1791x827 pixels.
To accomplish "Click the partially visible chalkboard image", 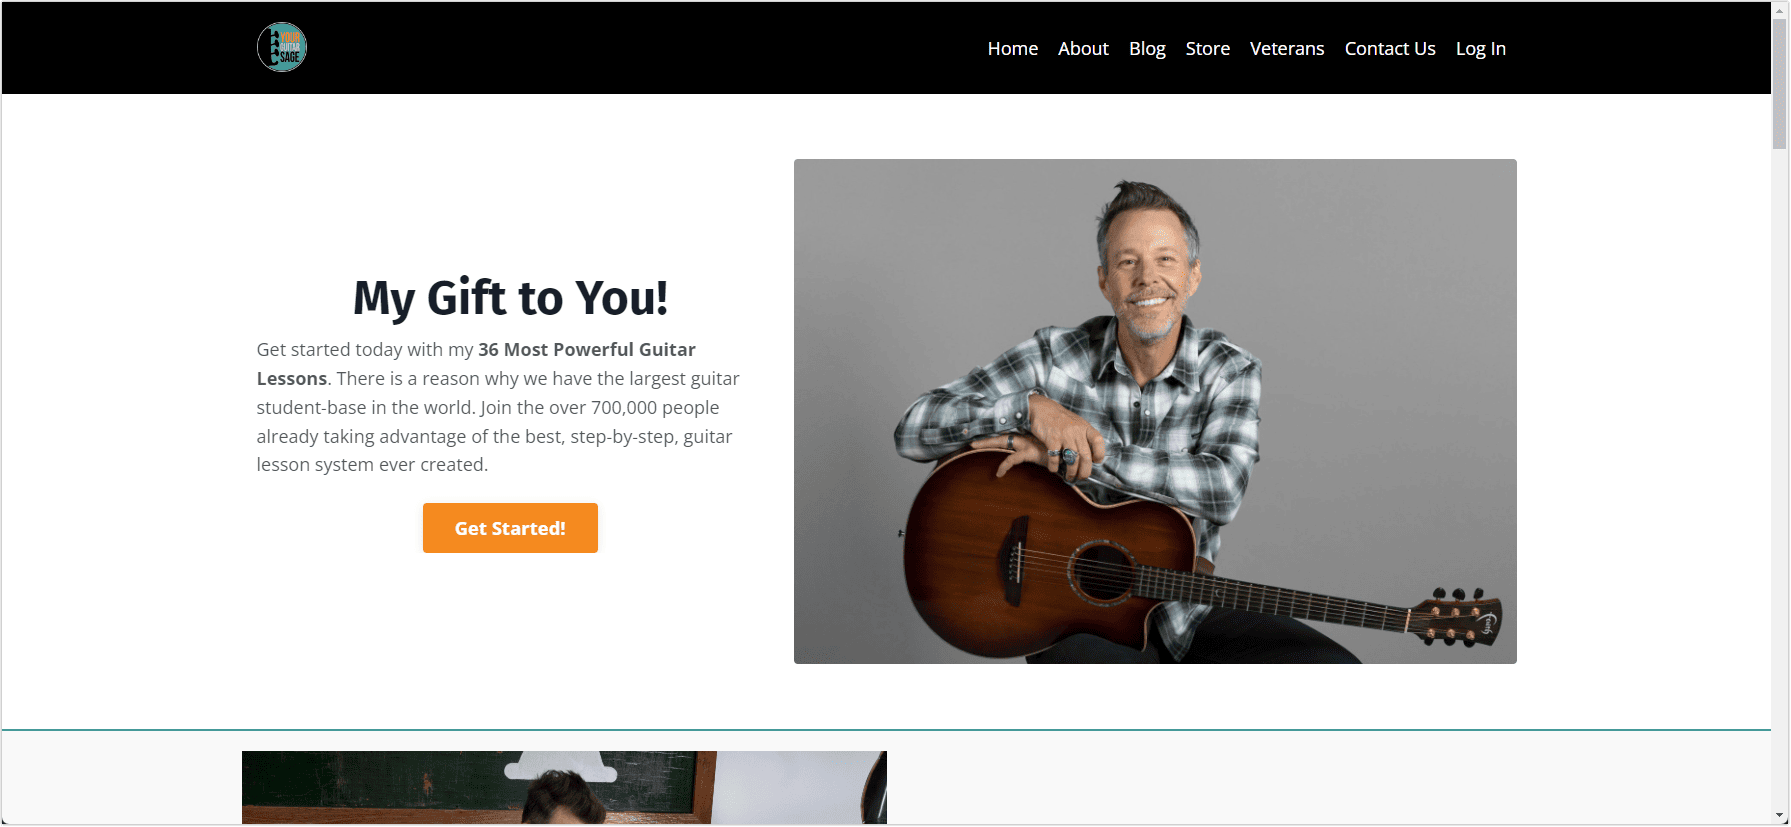I will point(564,787).
